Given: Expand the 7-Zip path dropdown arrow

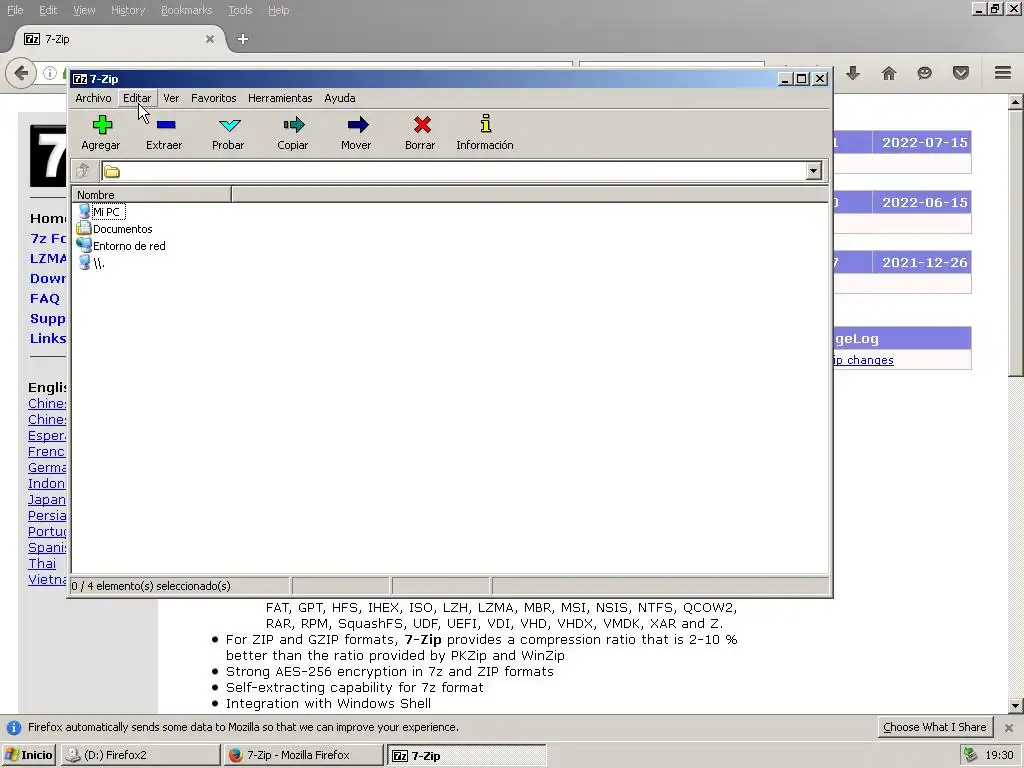Looking at the screenshot, I should (813, 171).
